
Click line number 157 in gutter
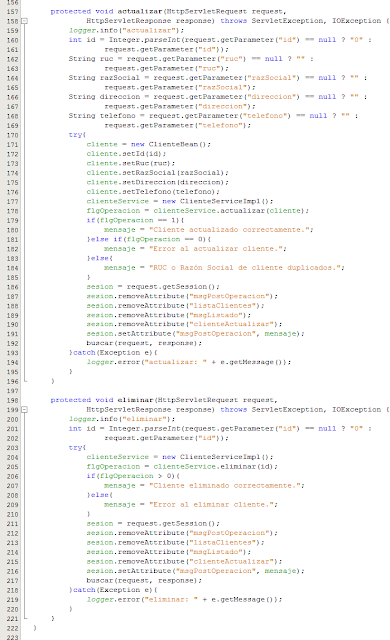point(12,11)
